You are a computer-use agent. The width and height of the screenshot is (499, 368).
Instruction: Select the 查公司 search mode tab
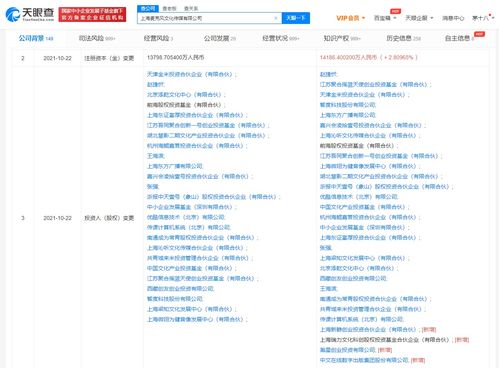pyautogui.click(x=148, y=8)
